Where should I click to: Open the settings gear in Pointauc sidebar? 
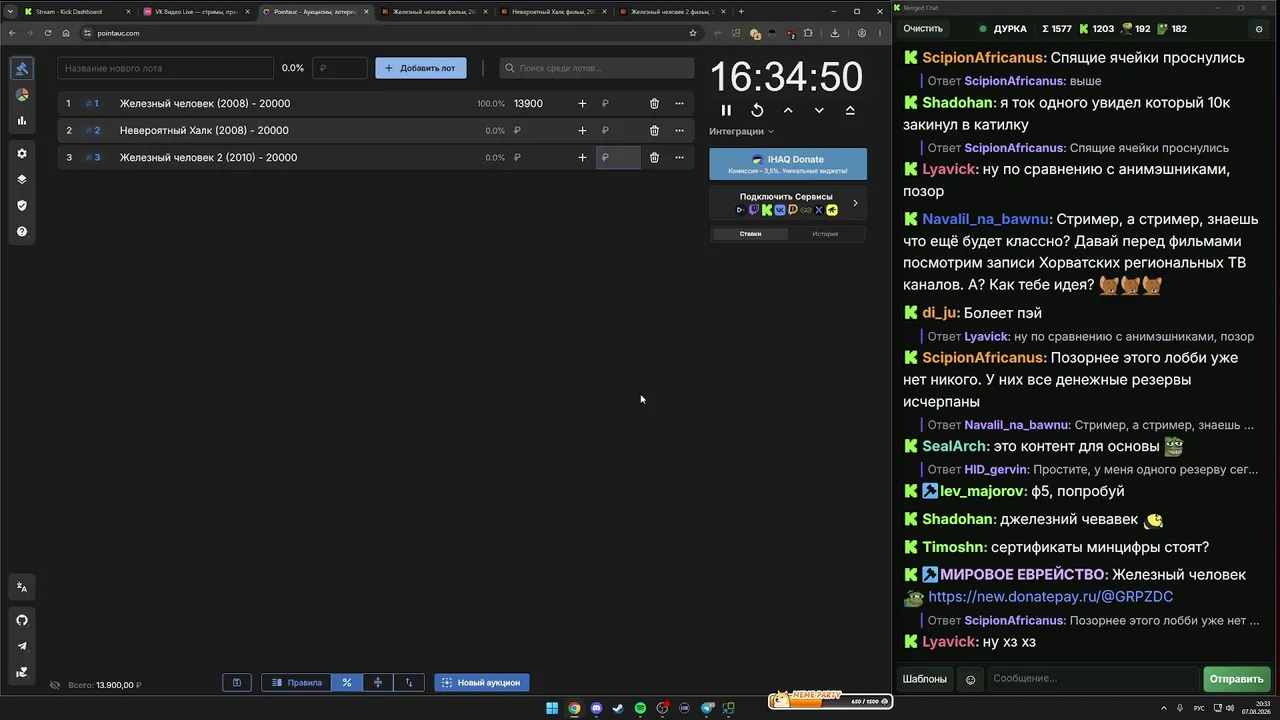22,153
